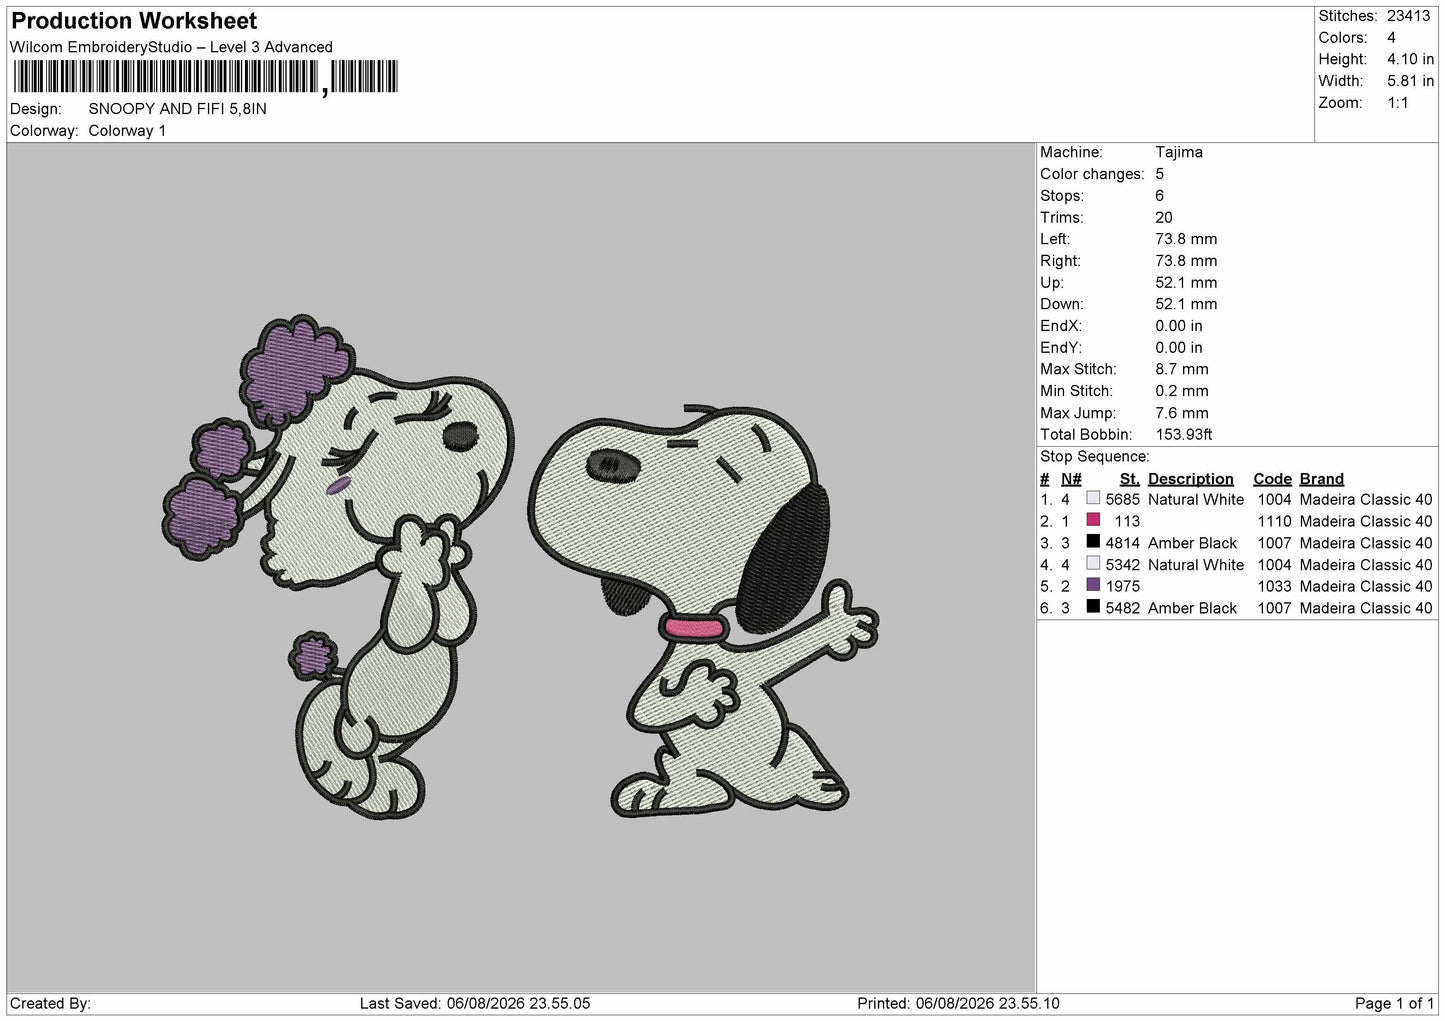The width and height of the screenshot is (1445, 1021).
Task: Click the black swatch in stop row 6
Action: (1093, 607)
